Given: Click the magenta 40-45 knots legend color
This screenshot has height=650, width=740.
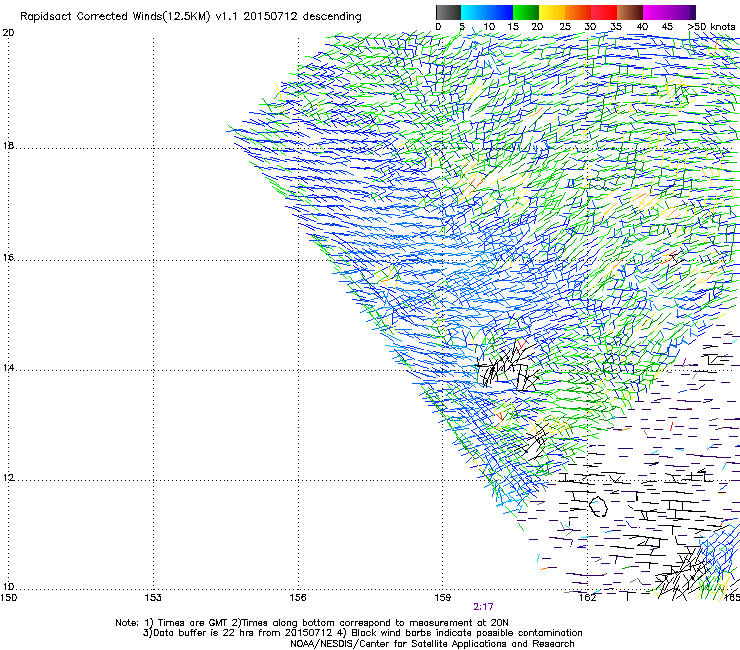Looking at the screenshot, I should tap(656, 12).
